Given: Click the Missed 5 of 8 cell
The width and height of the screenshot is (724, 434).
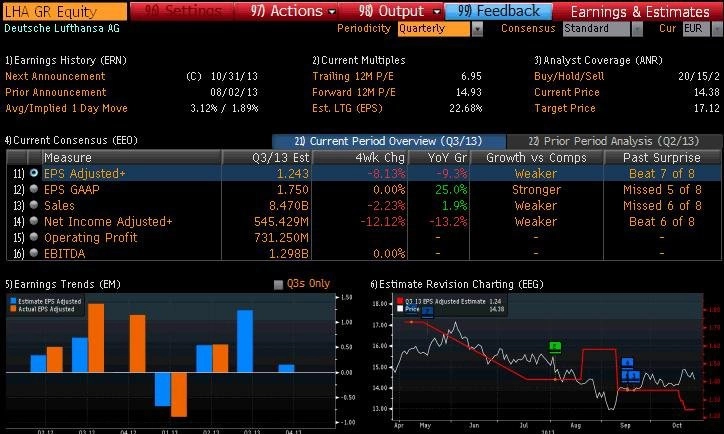Looking at the screenshot, I should [x=662, y=189].
